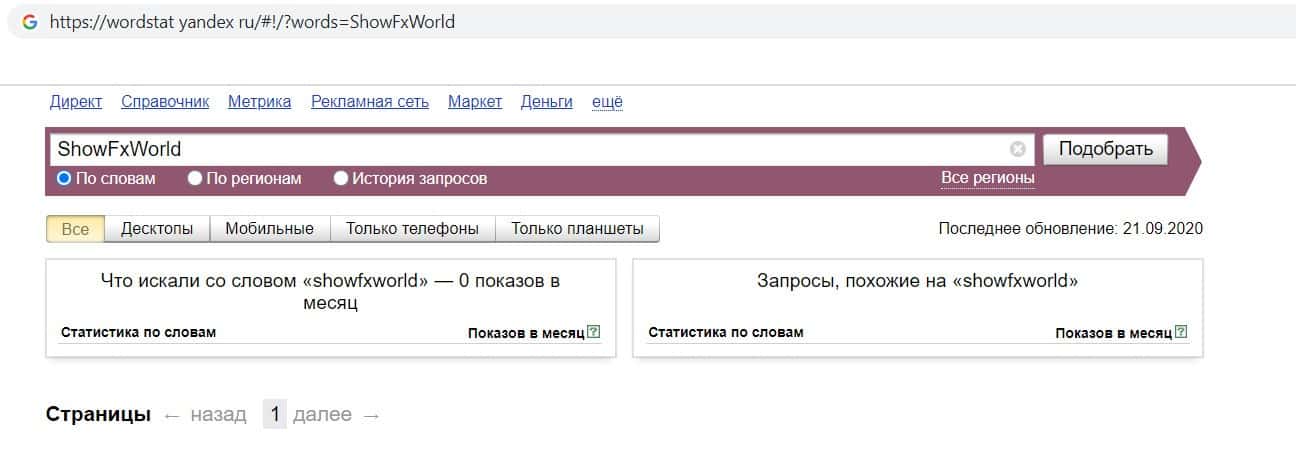The image size is (1296, 466).
Task: Select the 'Все' devices tab
Action: click(x=76, y=229)
